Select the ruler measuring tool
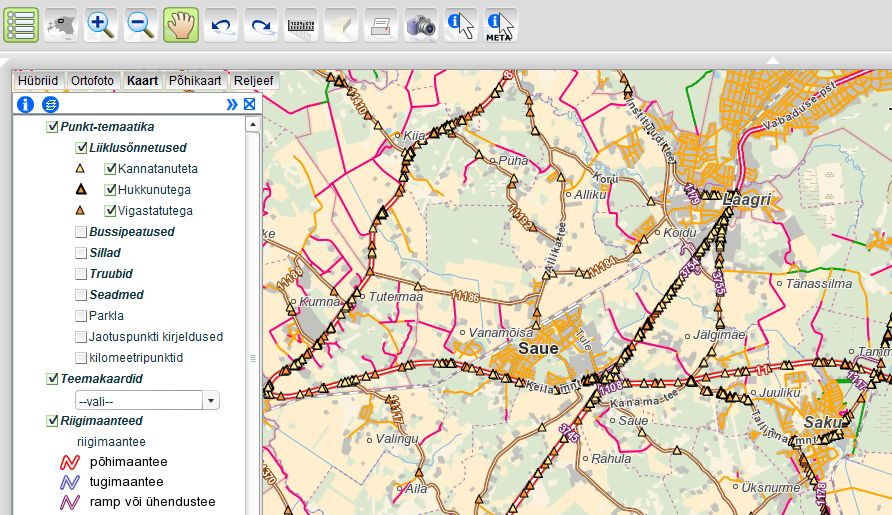 click(x=301, y=25)
